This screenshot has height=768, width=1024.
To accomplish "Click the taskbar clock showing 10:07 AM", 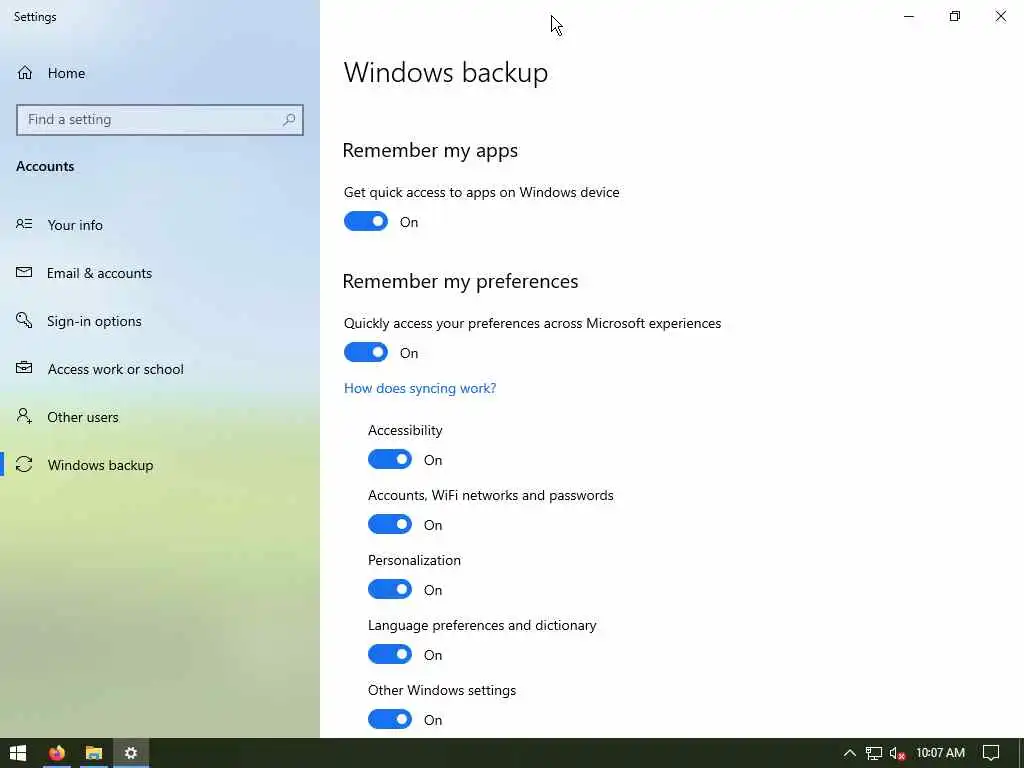I will pos(940,753).
